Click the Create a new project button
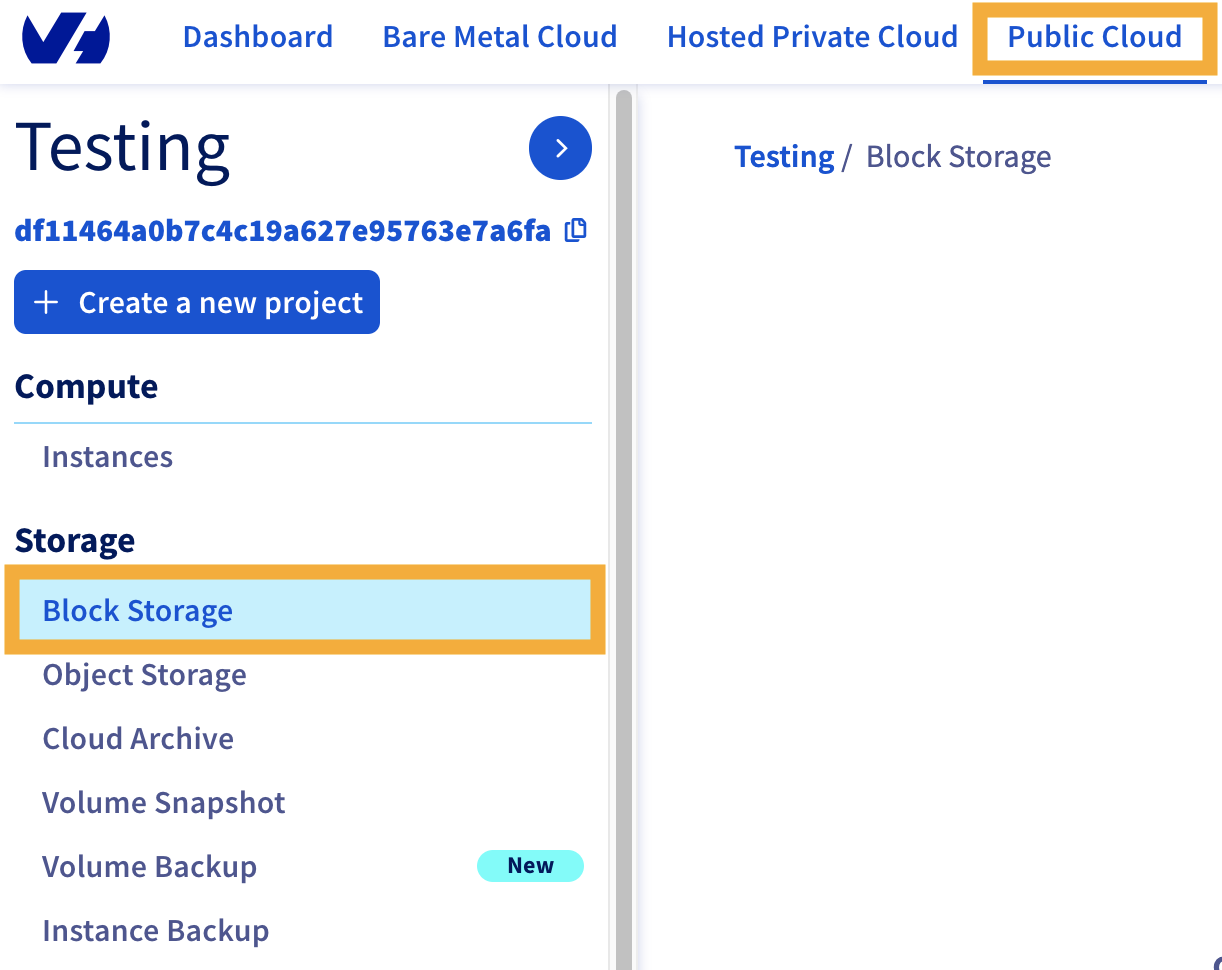 point(197,302)
